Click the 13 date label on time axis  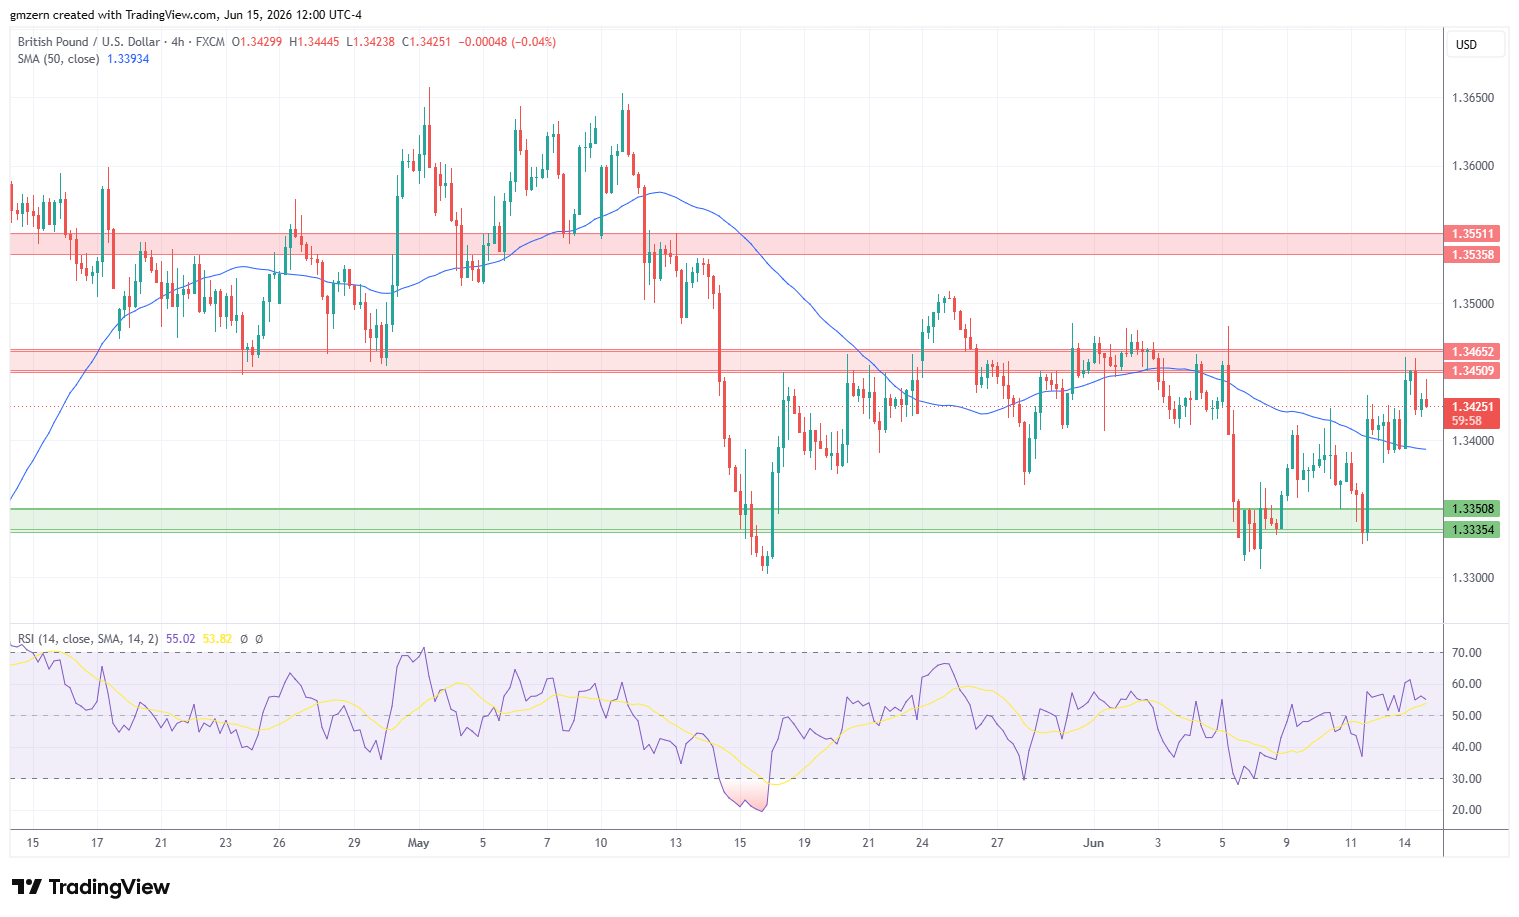(x=676, y=843)
